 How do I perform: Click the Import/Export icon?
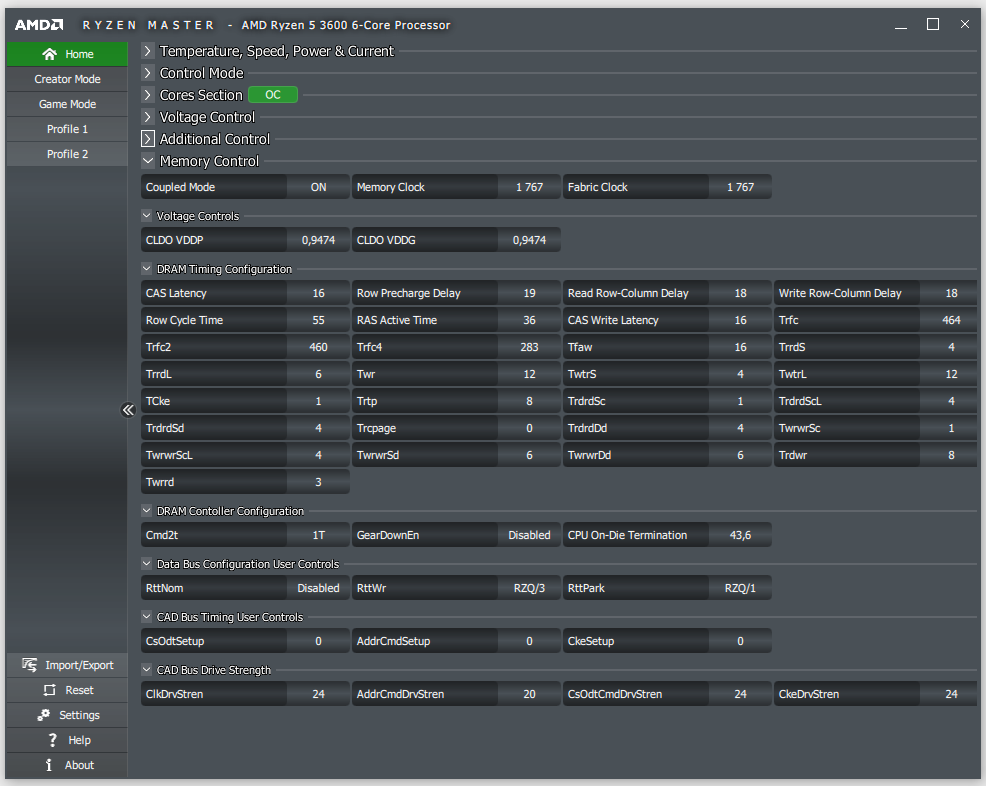[x=30, y=665]
